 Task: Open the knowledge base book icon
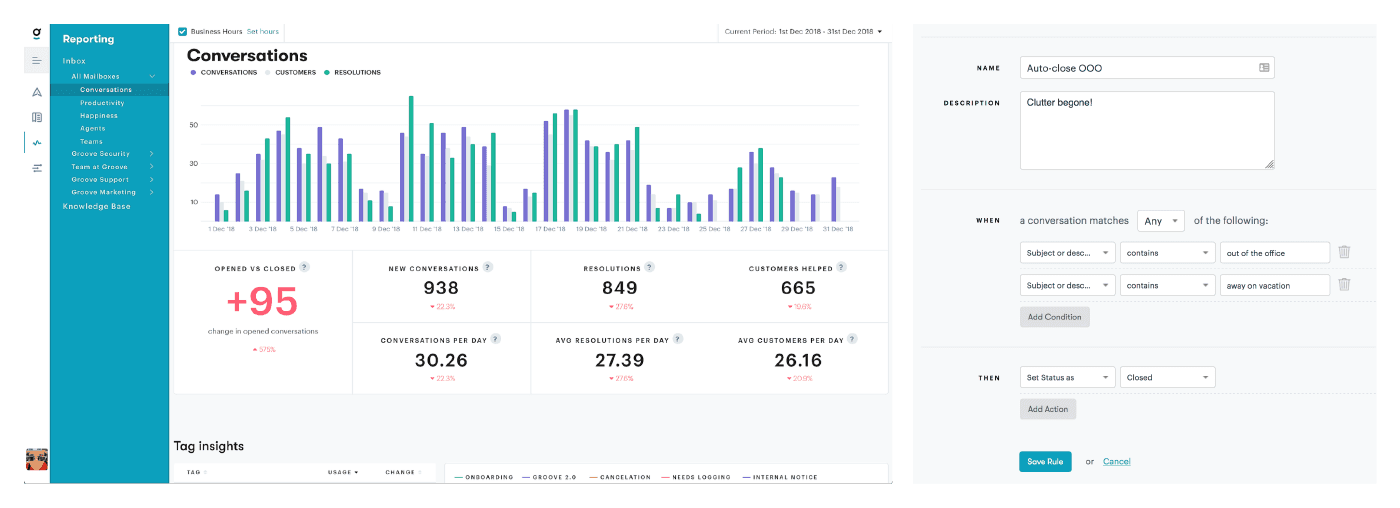coord(37,117)
